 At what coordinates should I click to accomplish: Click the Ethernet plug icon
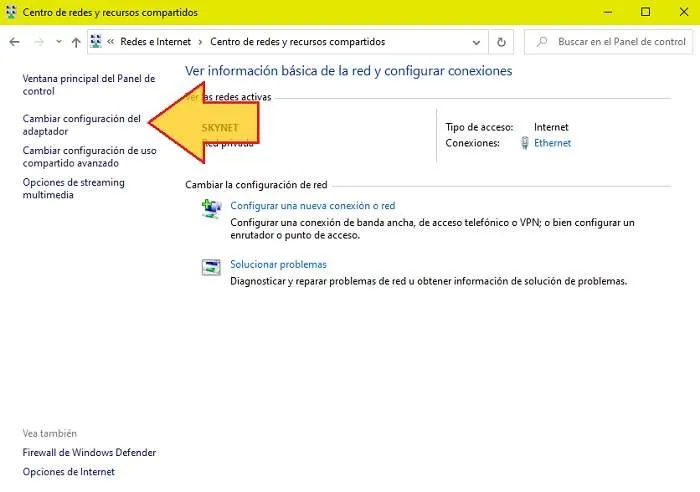point(525,143)
